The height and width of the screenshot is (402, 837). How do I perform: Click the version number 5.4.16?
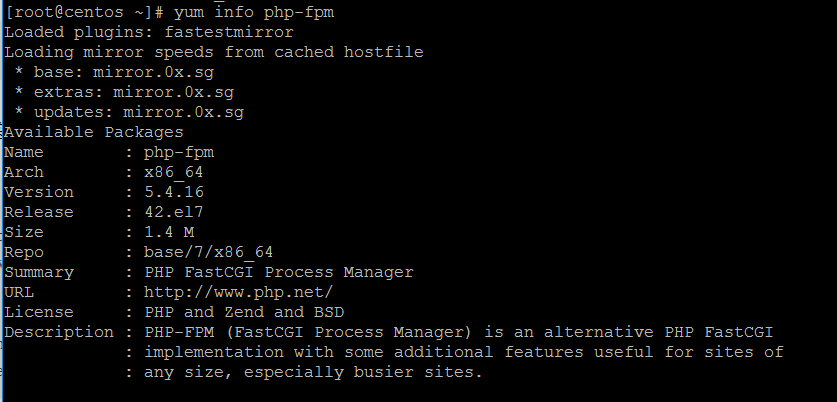tap(174, 192)
